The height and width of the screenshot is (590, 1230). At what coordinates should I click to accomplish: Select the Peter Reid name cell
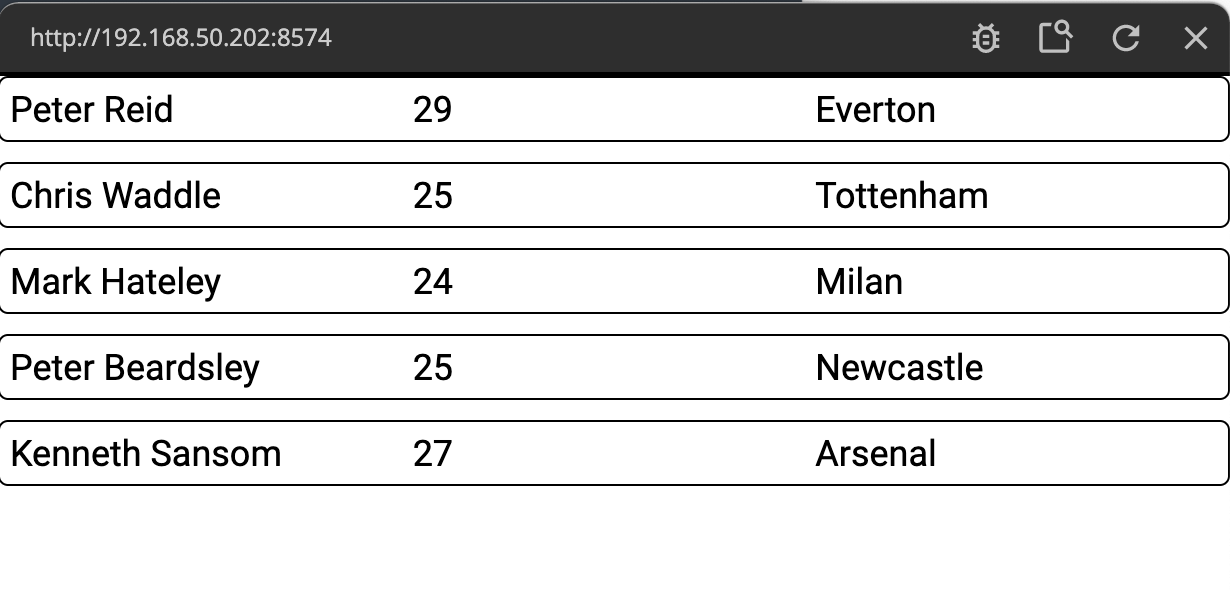click(x=92, y=109)
